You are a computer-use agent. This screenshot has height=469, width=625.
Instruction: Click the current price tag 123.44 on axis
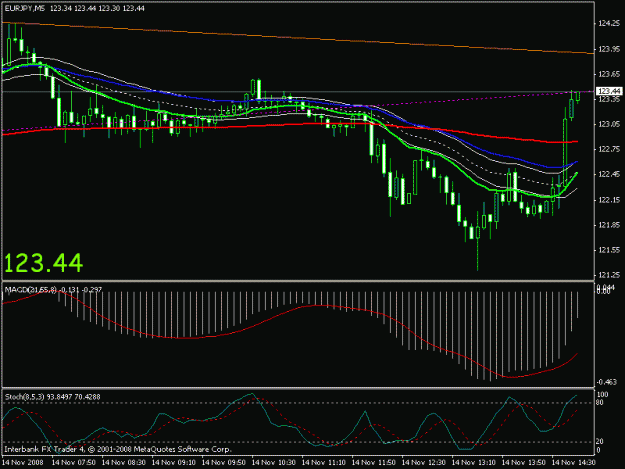click(x=609, y=91)
